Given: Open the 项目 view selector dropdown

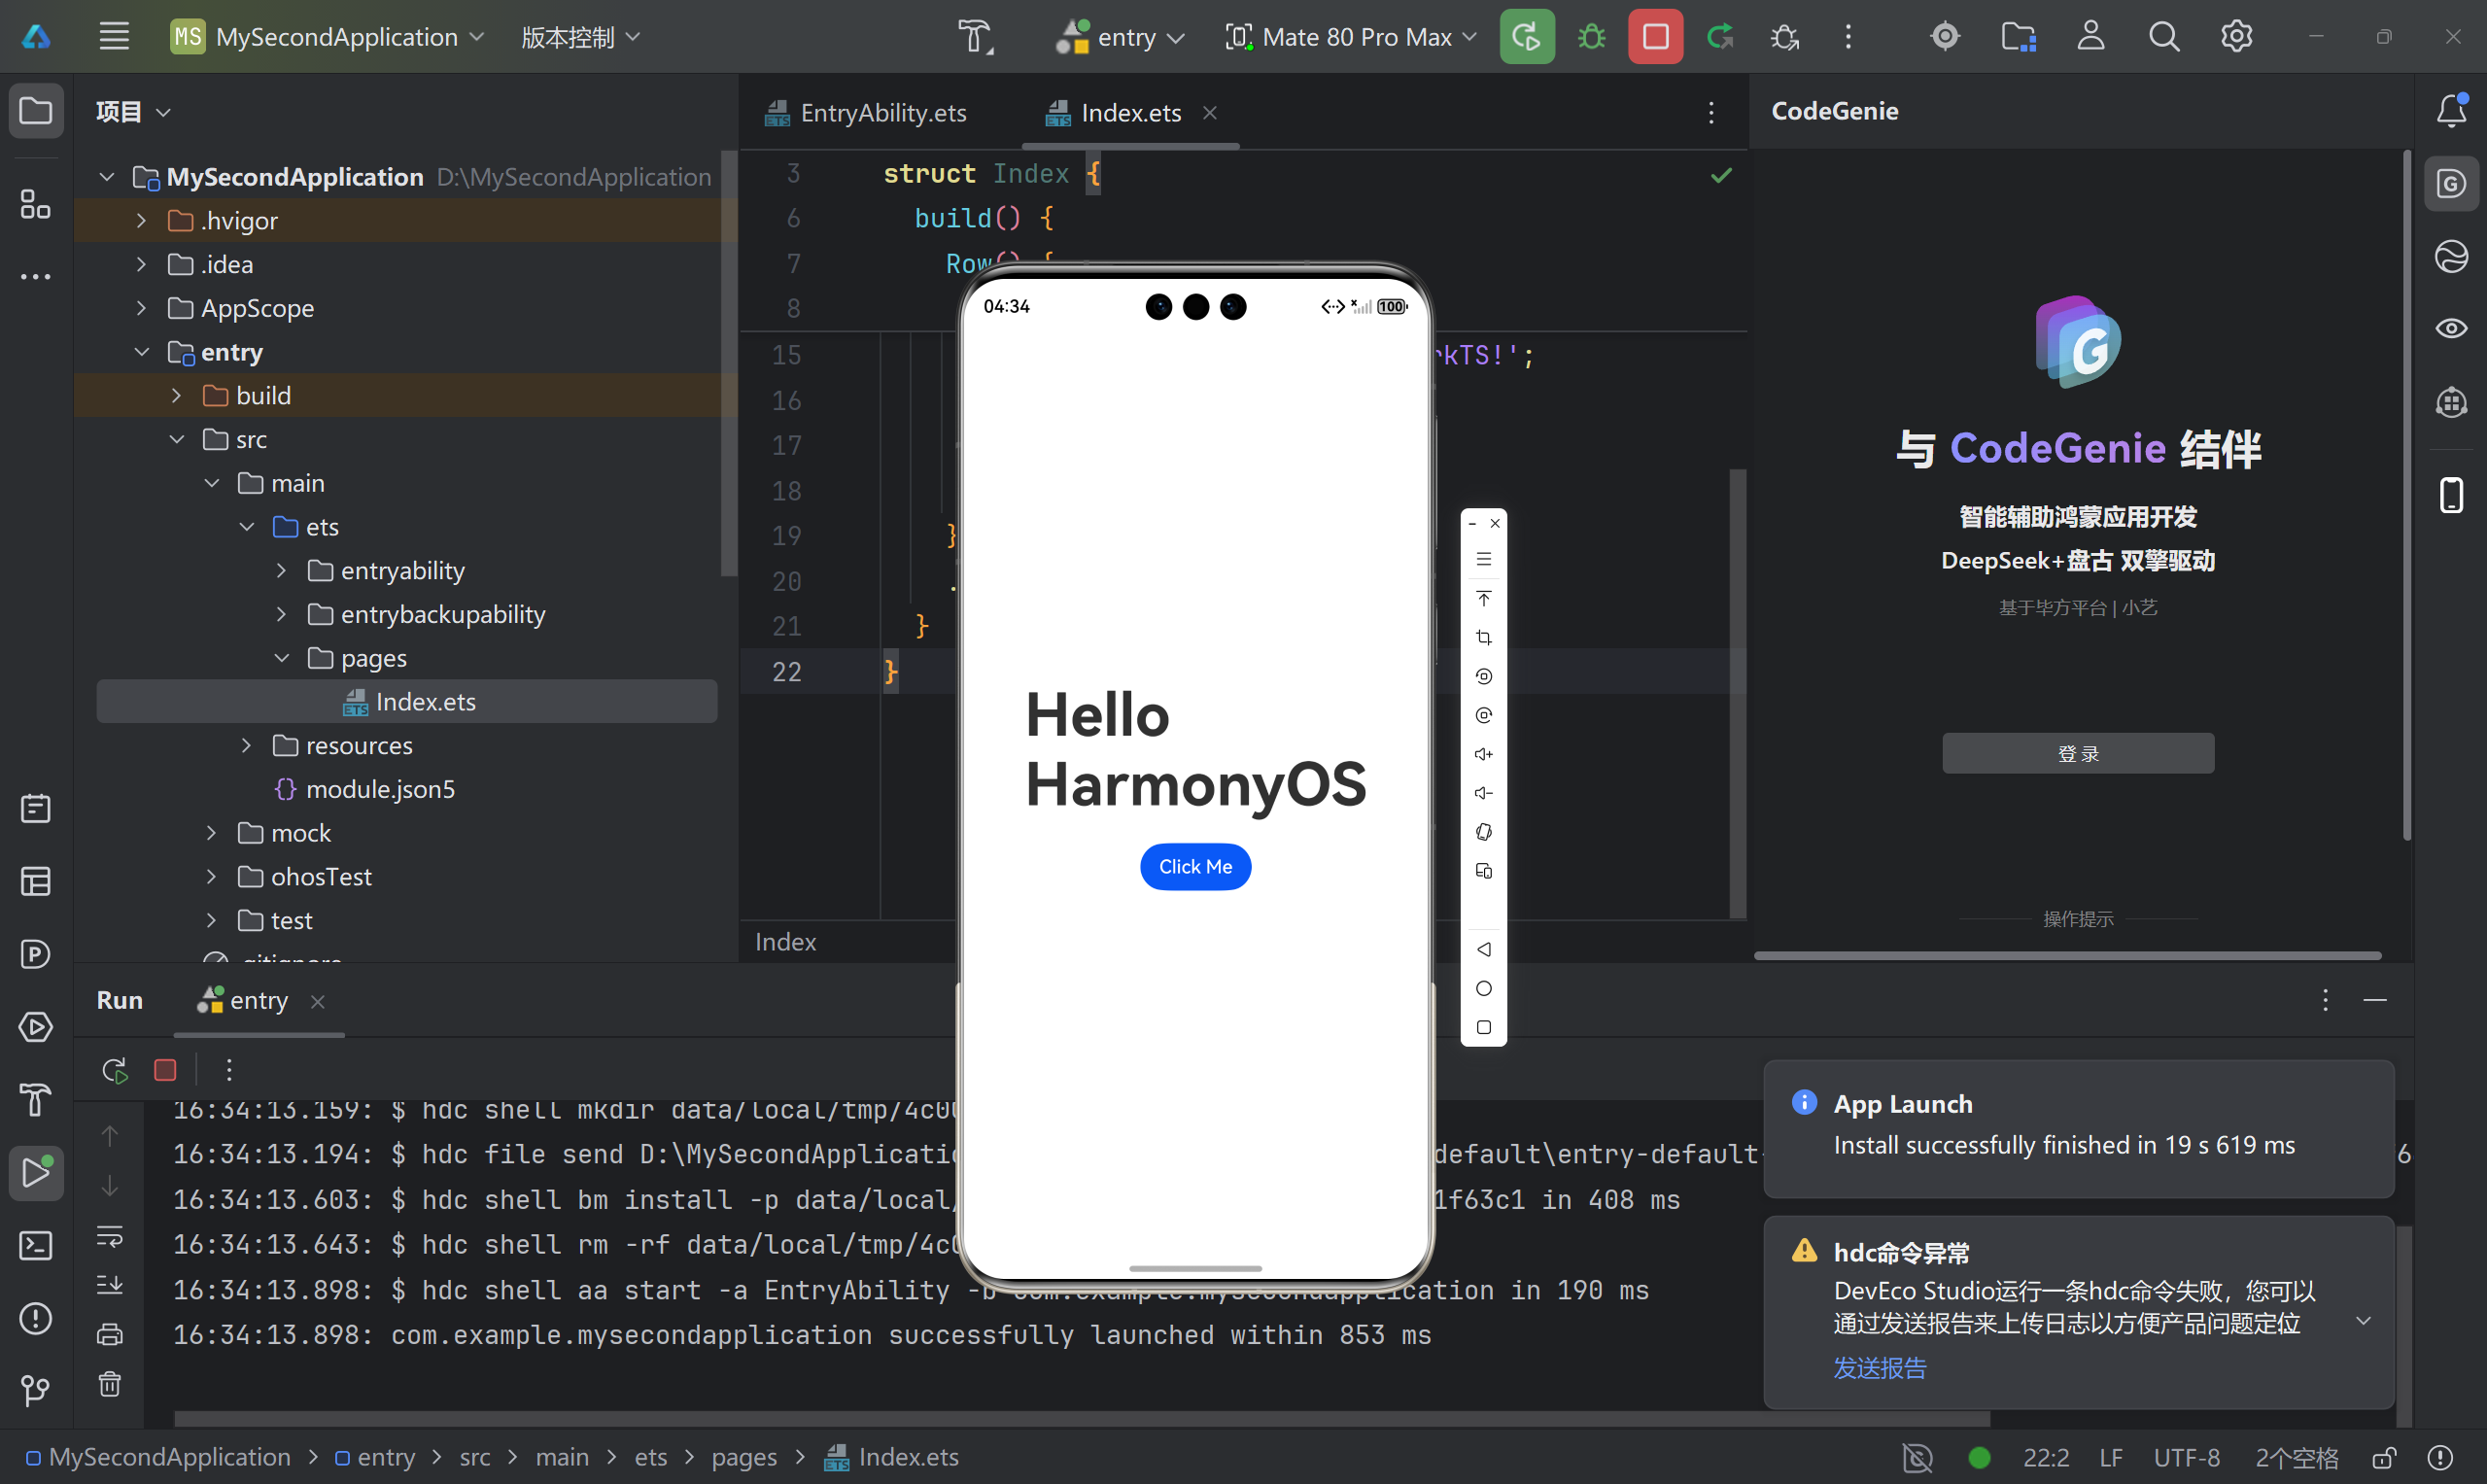Looking at the screenshot, I should click(133, 111).
